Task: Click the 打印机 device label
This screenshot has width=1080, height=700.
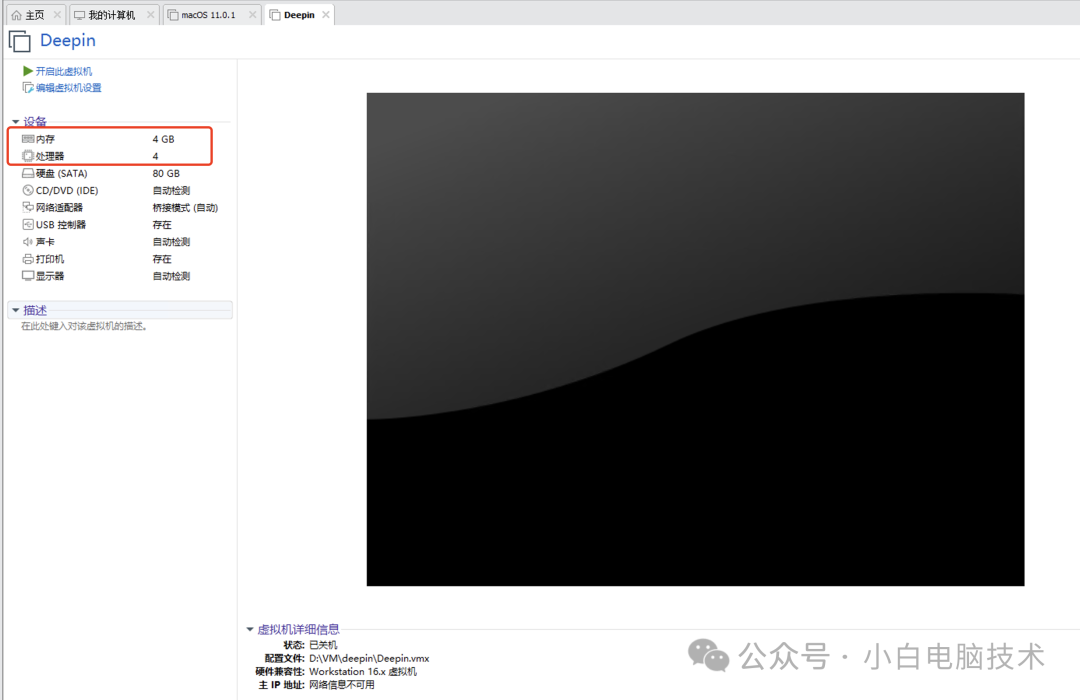Action: (x=50, y=259)
